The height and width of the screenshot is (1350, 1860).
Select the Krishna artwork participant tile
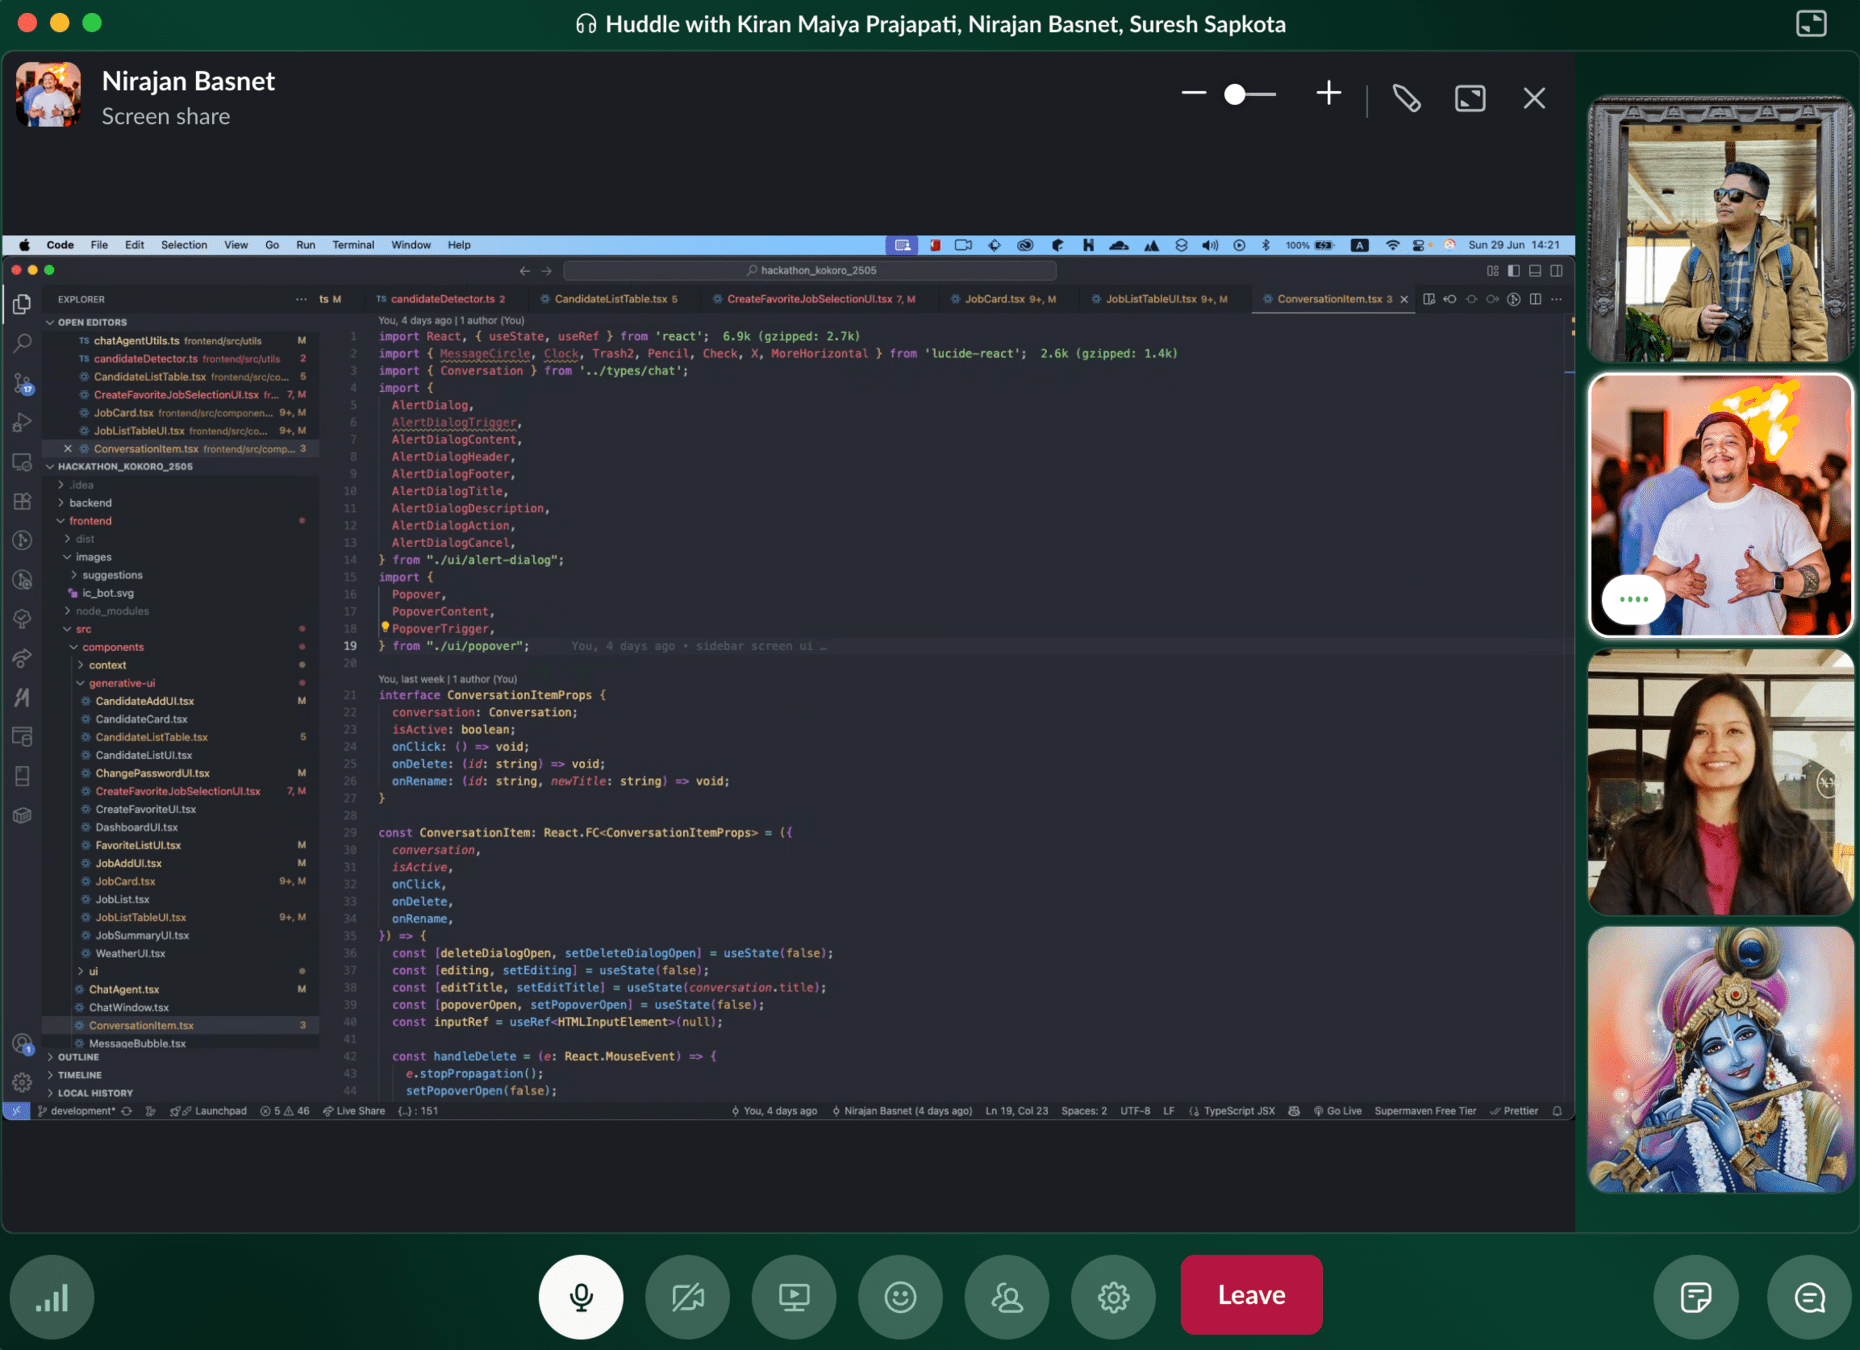(1721, 1059)
